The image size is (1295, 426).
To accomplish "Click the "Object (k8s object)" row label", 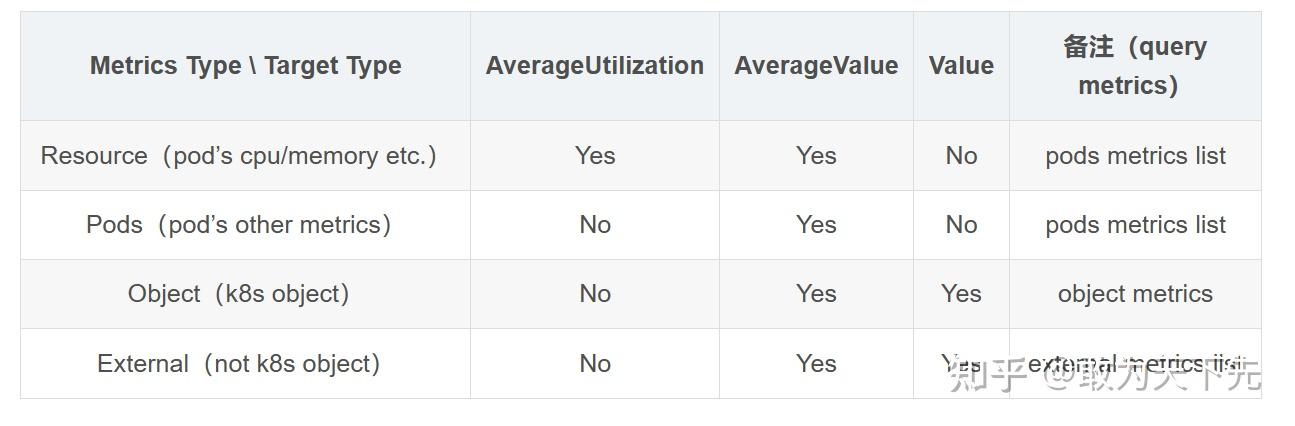I will point(239,294).
